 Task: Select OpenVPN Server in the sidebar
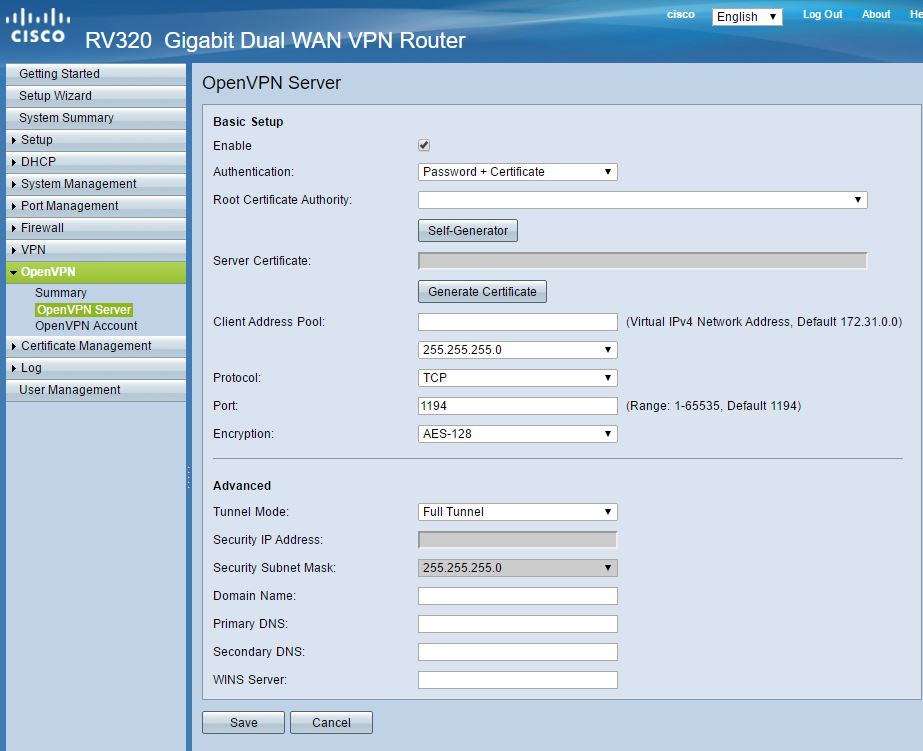[84, 310]
